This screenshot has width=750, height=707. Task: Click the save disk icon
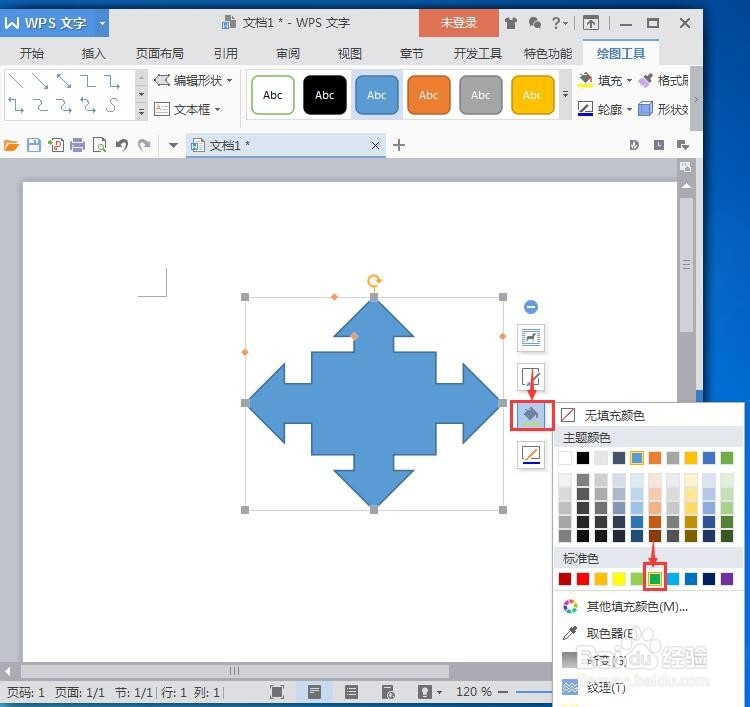pos(33,145)
